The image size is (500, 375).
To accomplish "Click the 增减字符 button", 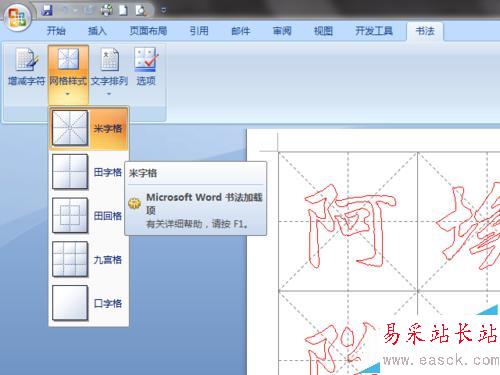I will 26,67.
